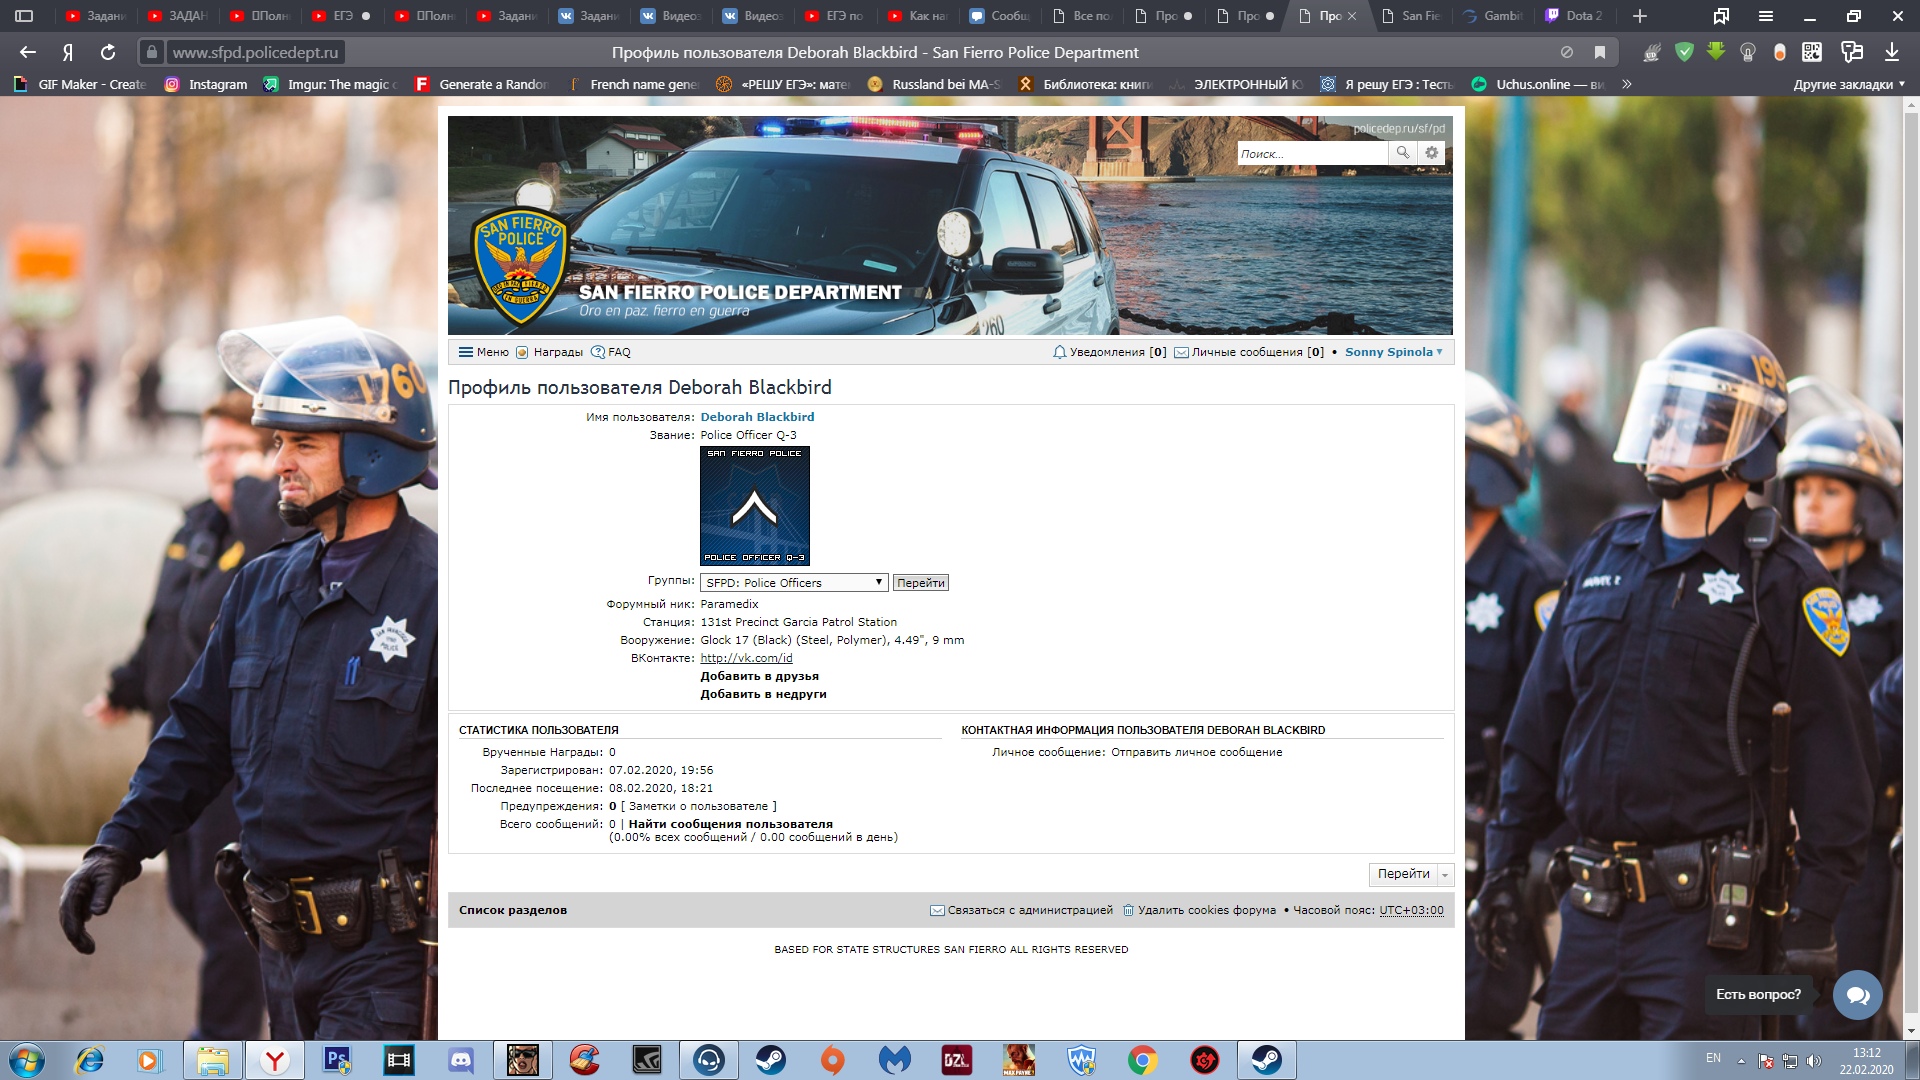1920x1080 pixels.
Task: Open browser downloads arrow icon
Action: pyautogui.click(x=1891, y=52)
